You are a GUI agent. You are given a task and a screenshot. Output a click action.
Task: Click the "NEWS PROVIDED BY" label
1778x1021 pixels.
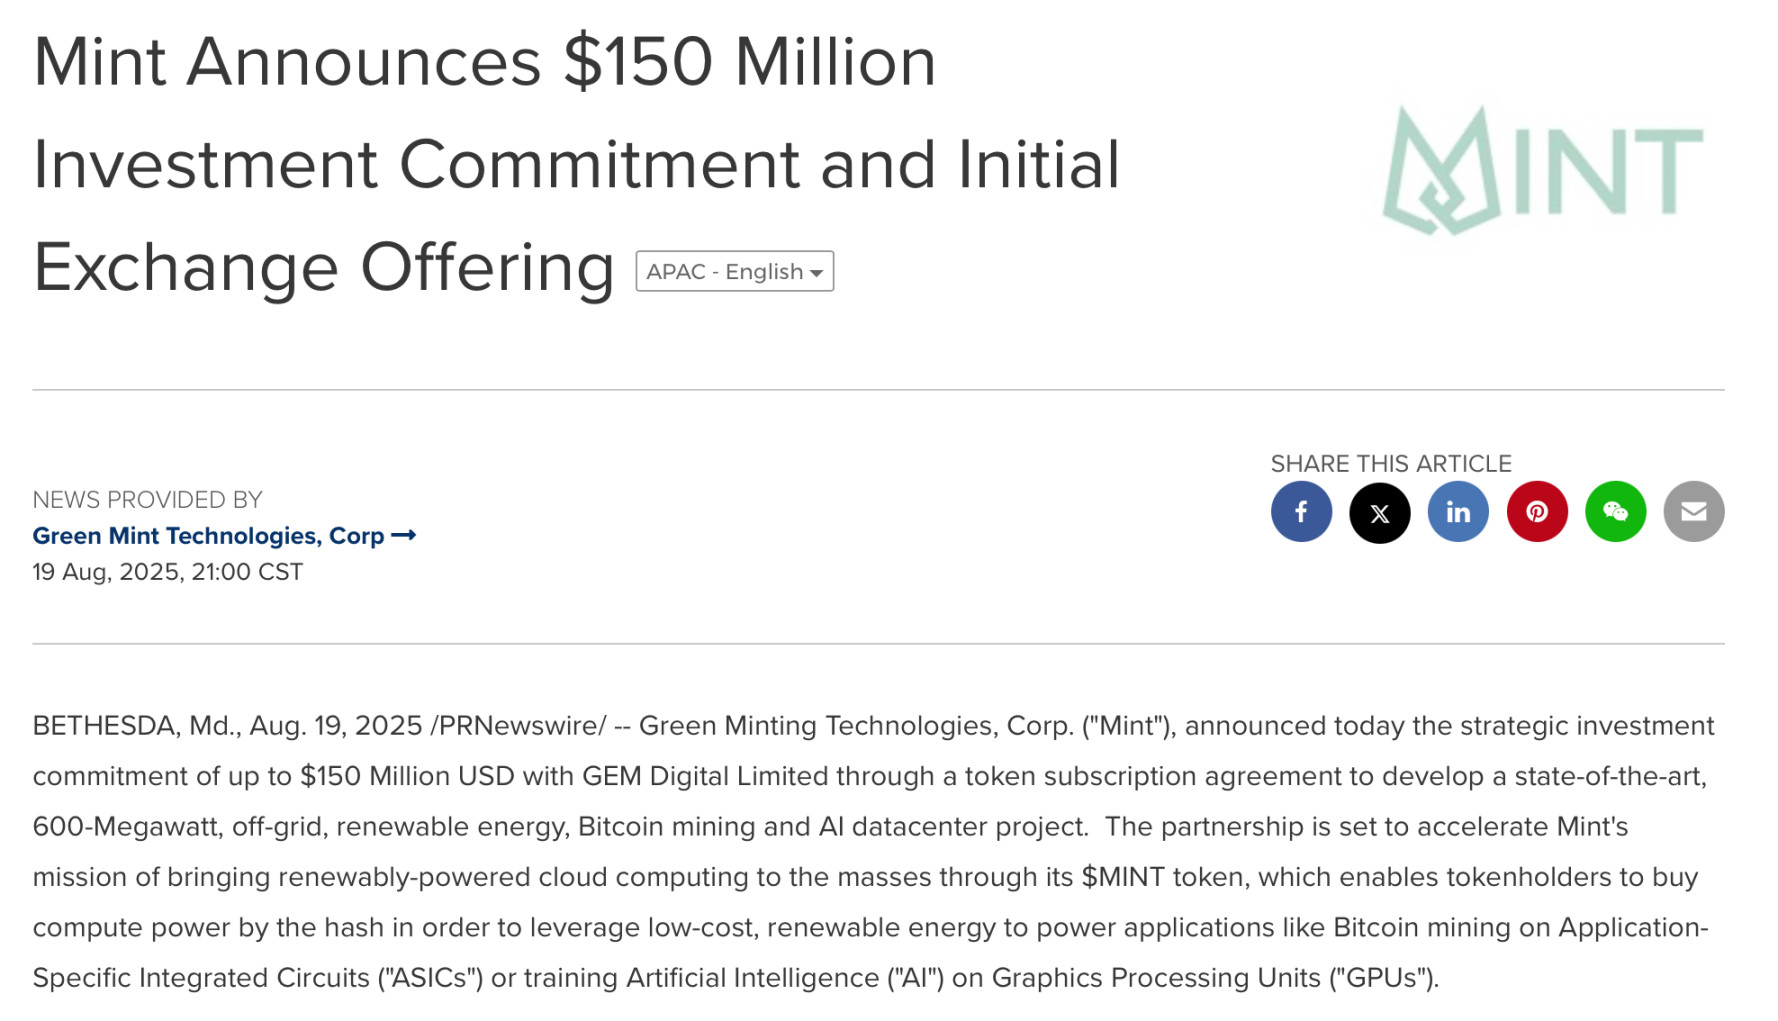[147, 500]
